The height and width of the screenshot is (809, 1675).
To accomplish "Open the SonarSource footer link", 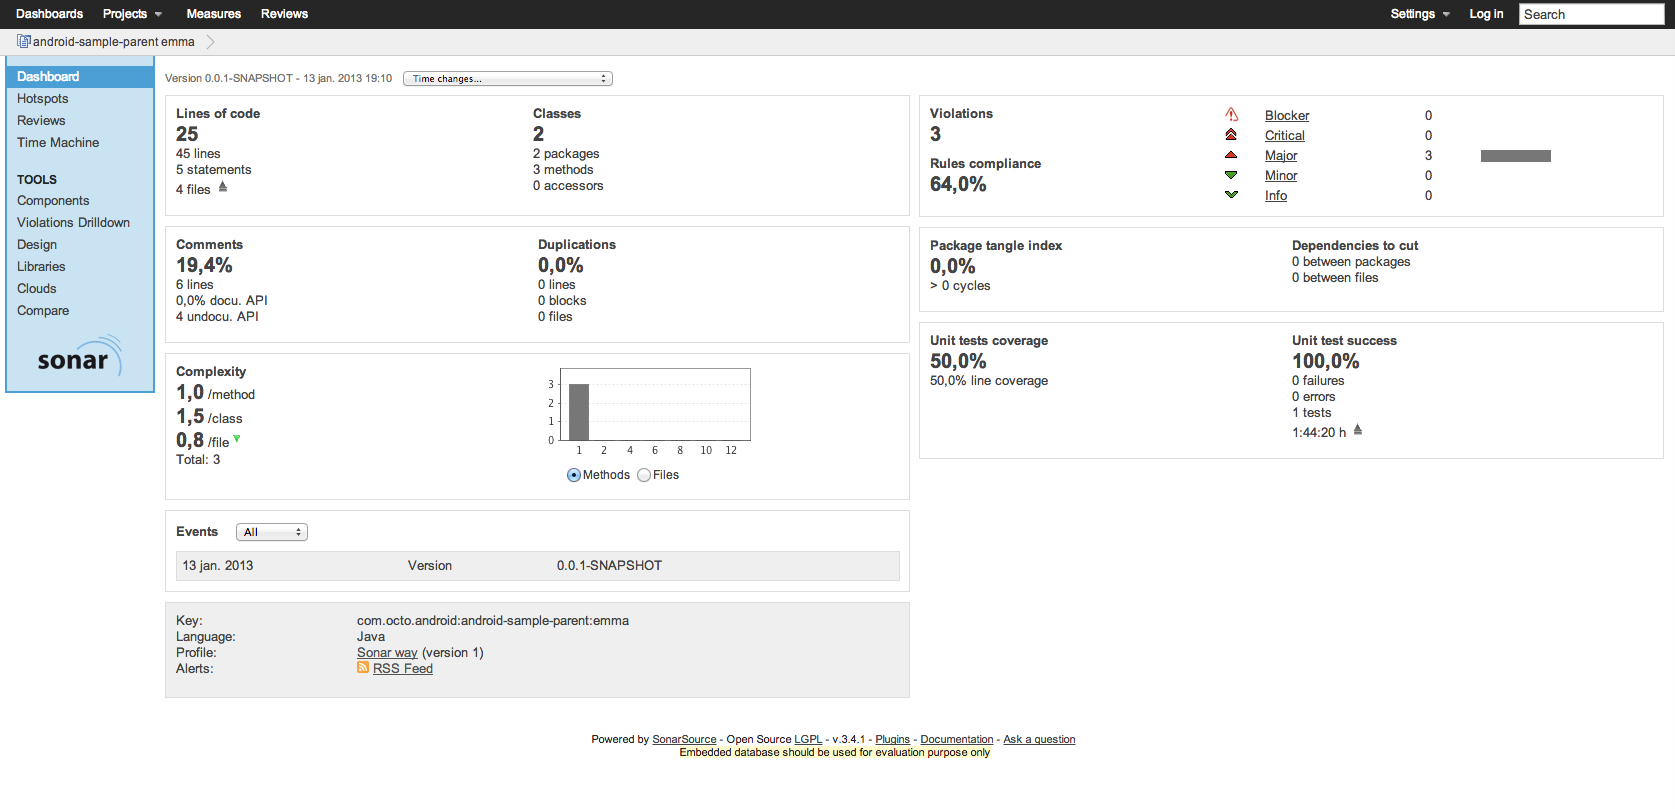I will pyautogui.click(x=684, y=740).
